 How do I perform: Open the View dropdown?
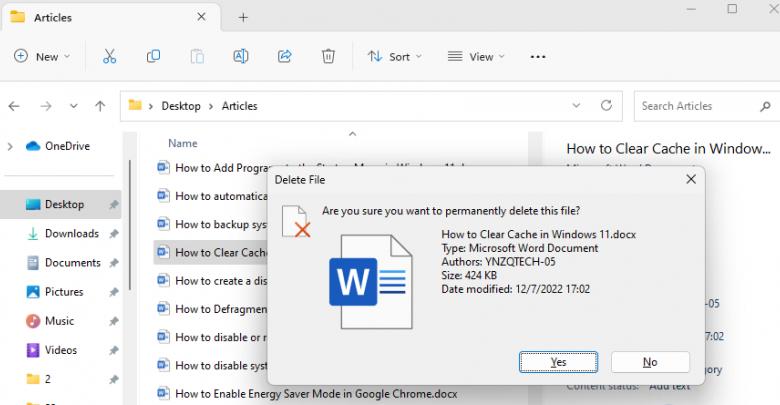pos(476,57)
